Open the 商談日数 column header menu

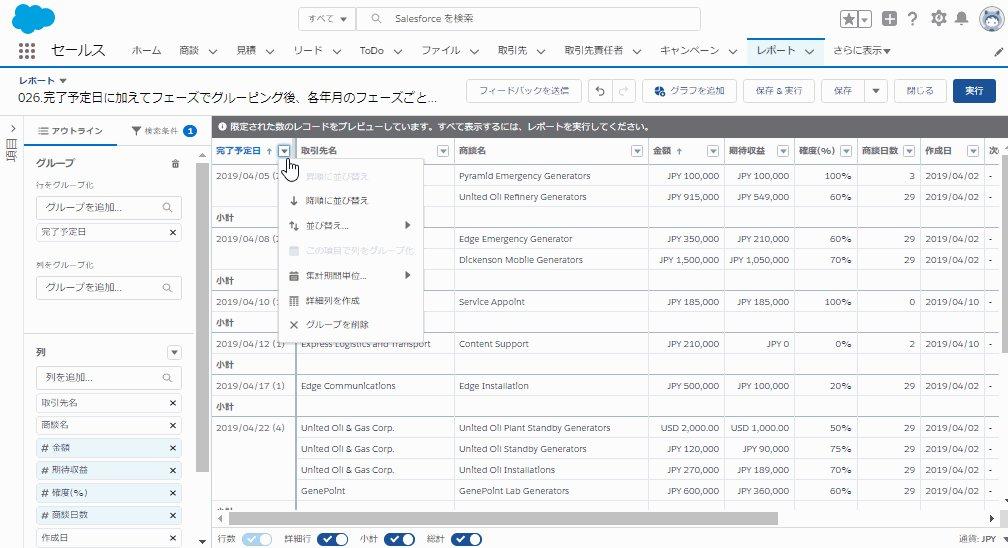point(909,151)
